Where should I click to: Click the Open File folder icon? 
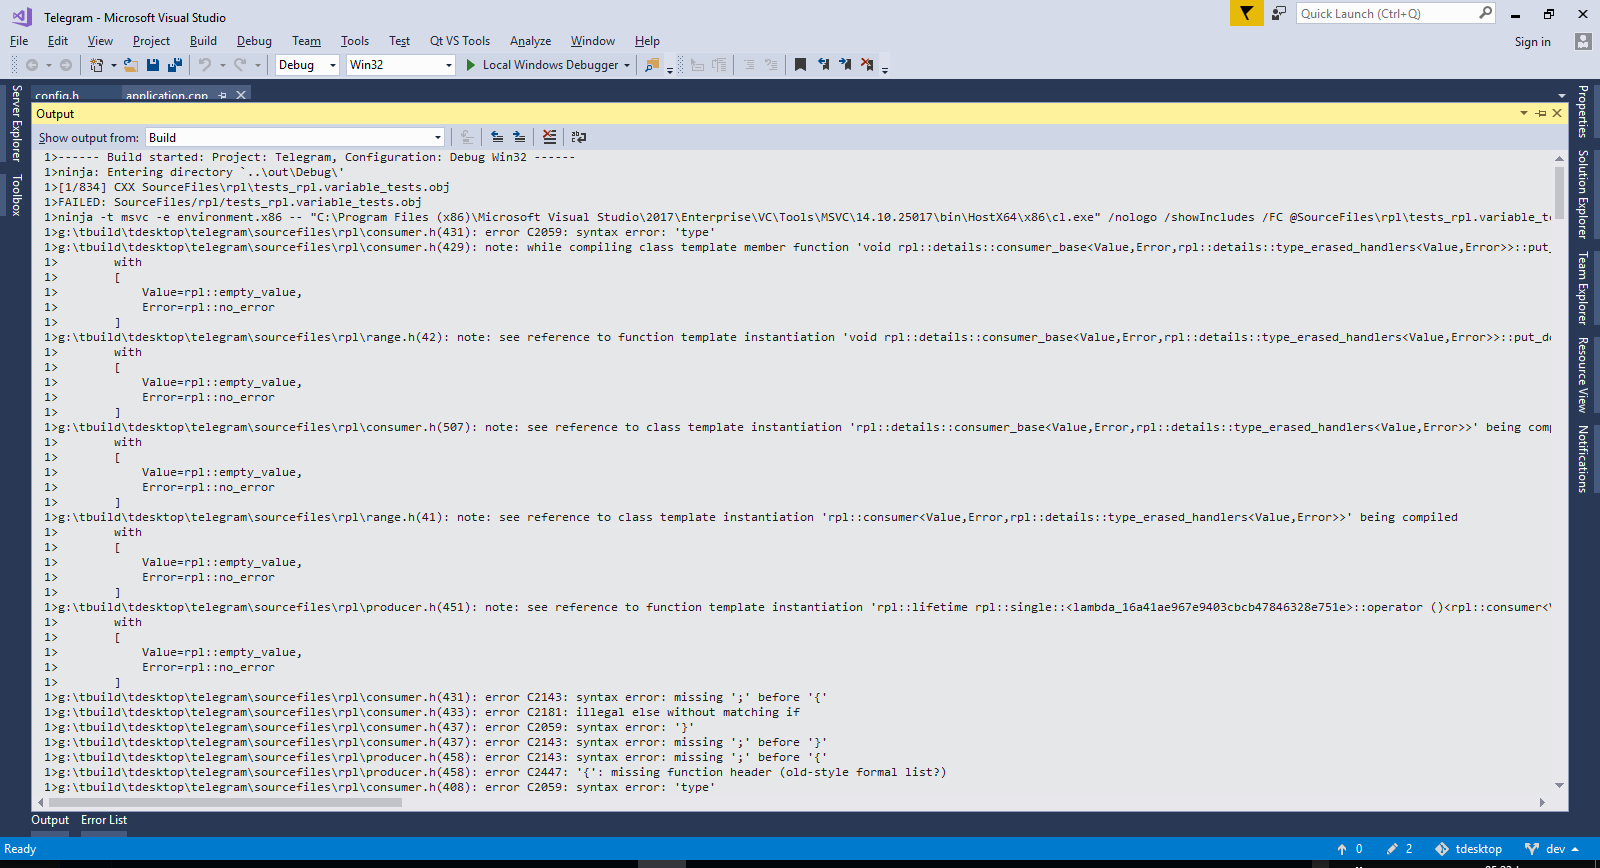[130, 65]
